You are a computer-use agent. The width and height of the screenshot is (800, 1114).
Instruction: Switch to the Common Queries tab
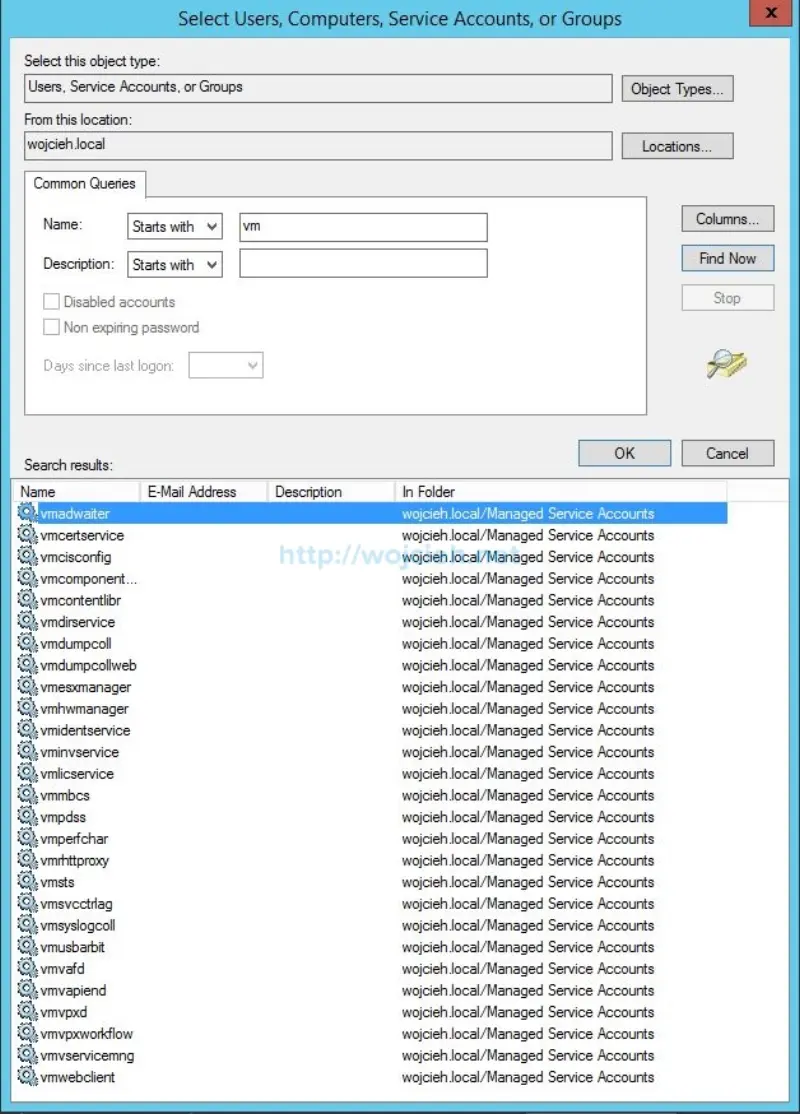click(84, 184)
